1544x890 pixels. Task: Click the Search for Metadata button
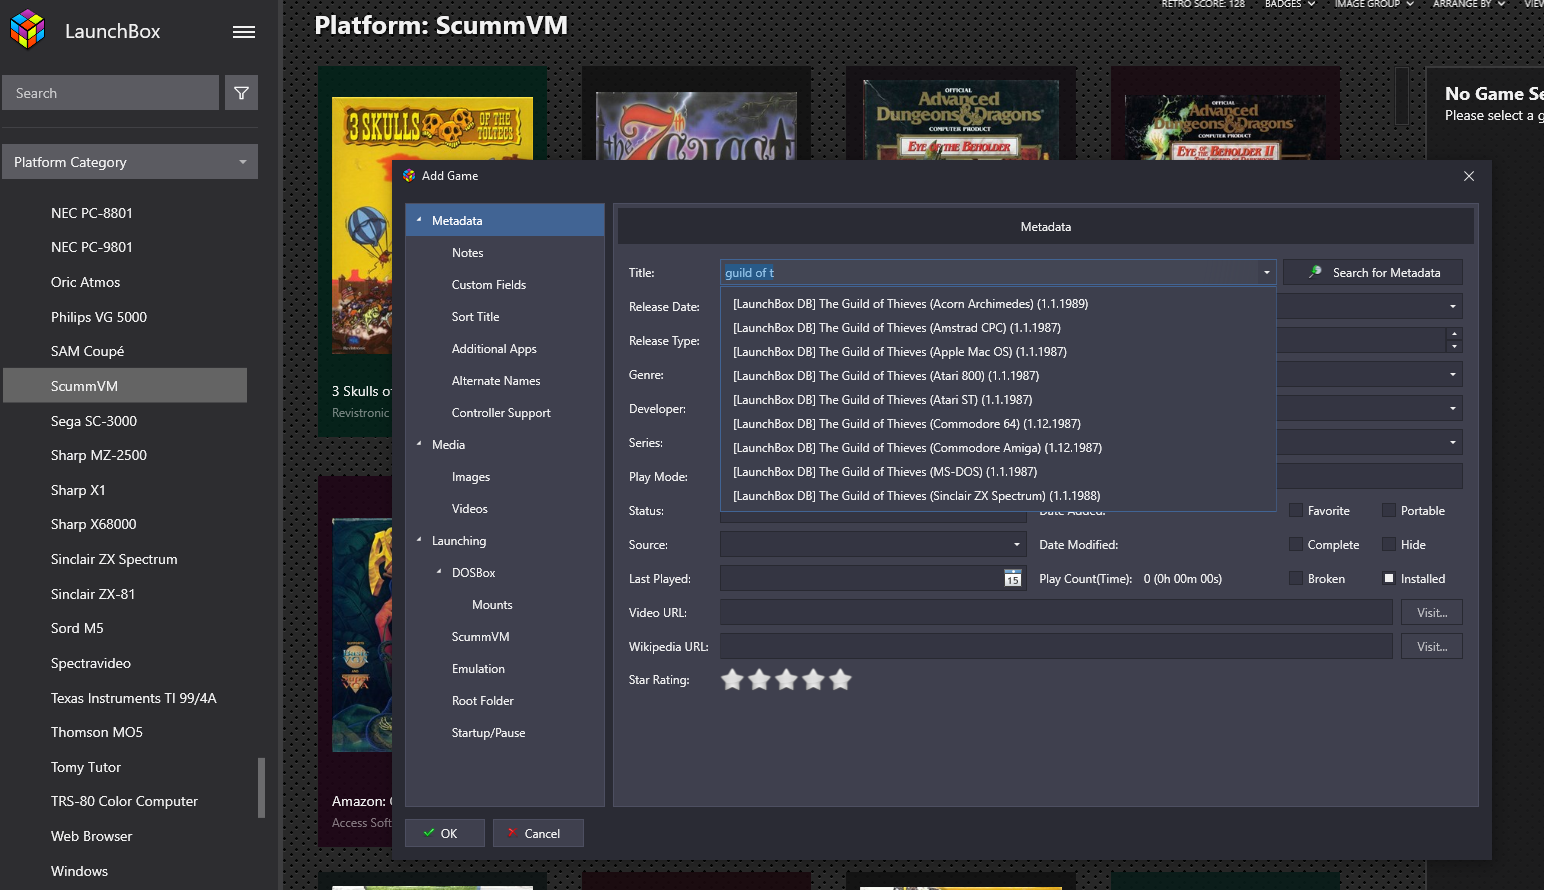click(1373, 272)
